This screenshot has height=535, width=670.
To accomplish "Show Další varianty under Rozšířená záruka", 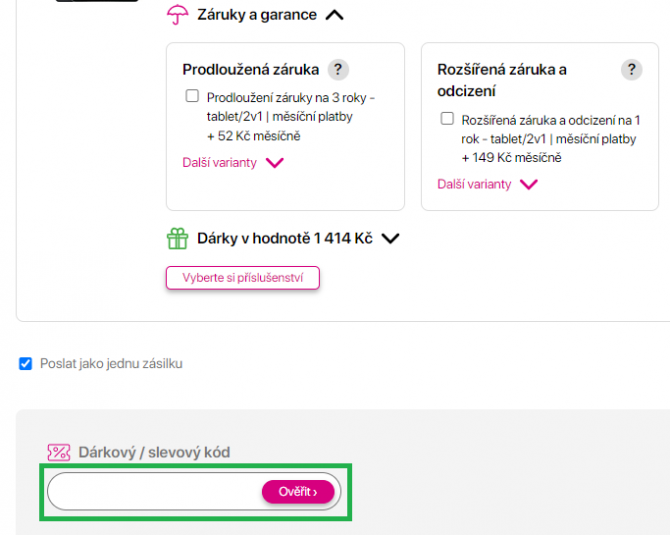I will 488,184.
